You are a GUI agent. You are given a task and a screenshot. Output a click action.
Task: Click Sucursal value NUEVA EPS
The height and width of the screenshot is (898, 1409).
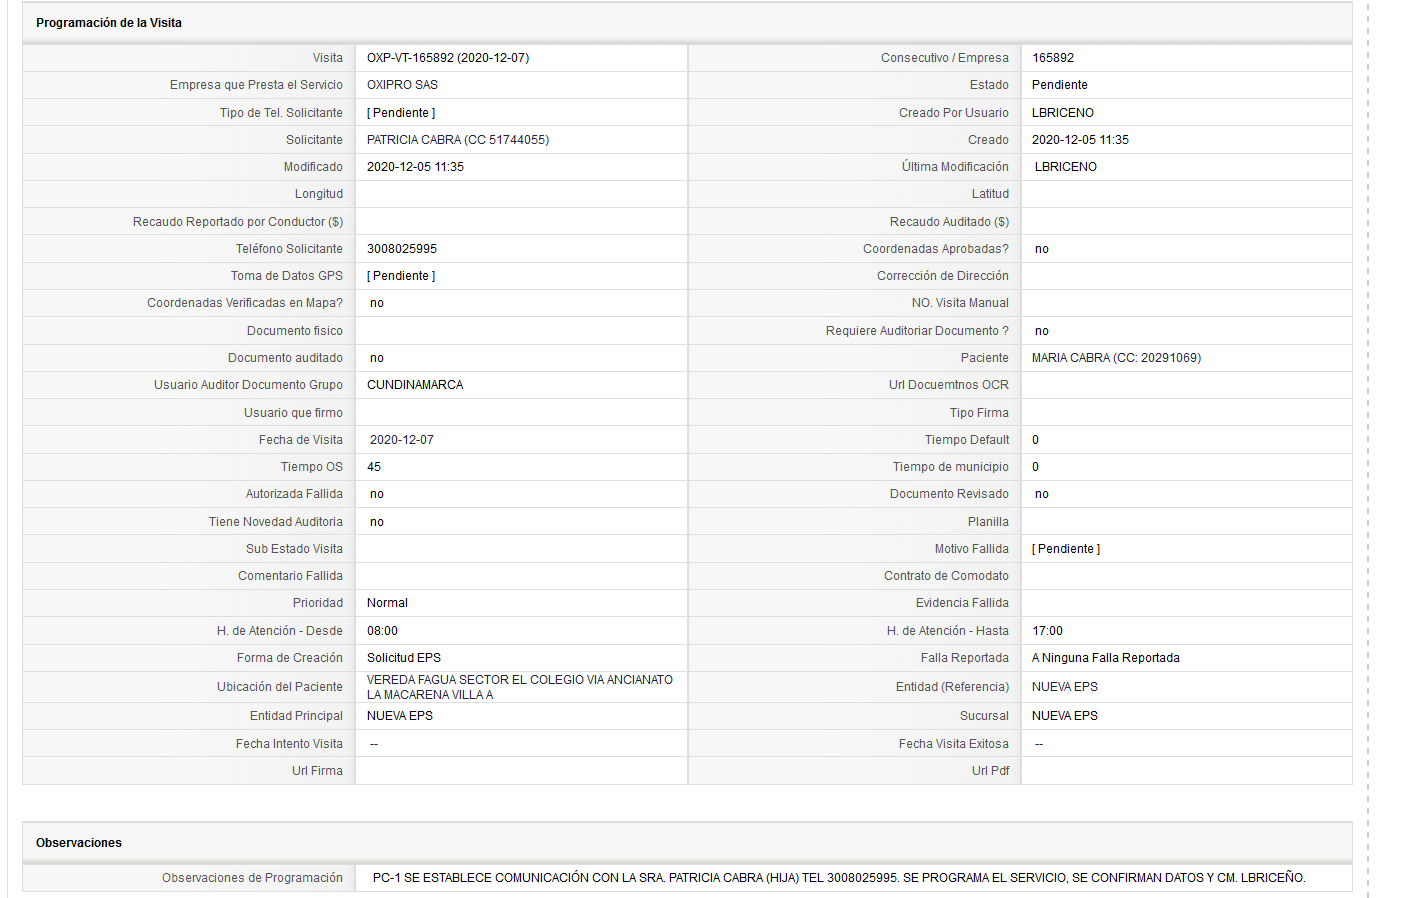tap(1065, 716)
